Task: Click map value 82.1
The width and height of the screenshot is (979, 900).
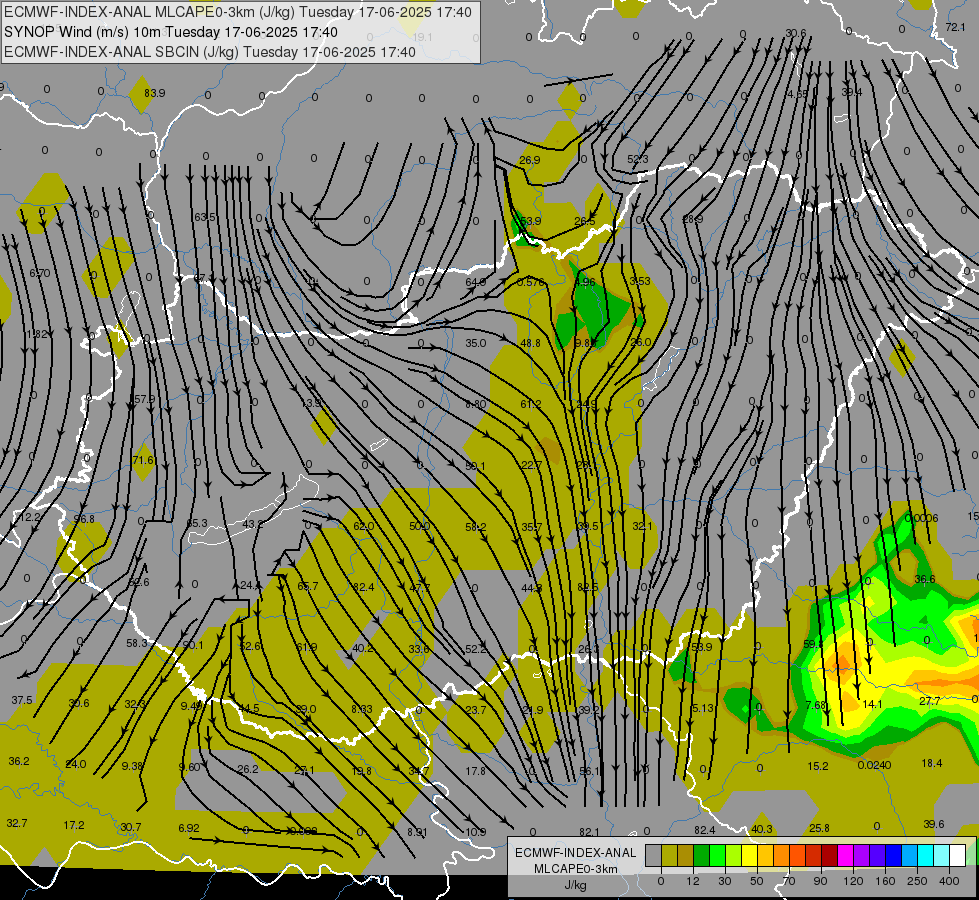Action: 589,831
